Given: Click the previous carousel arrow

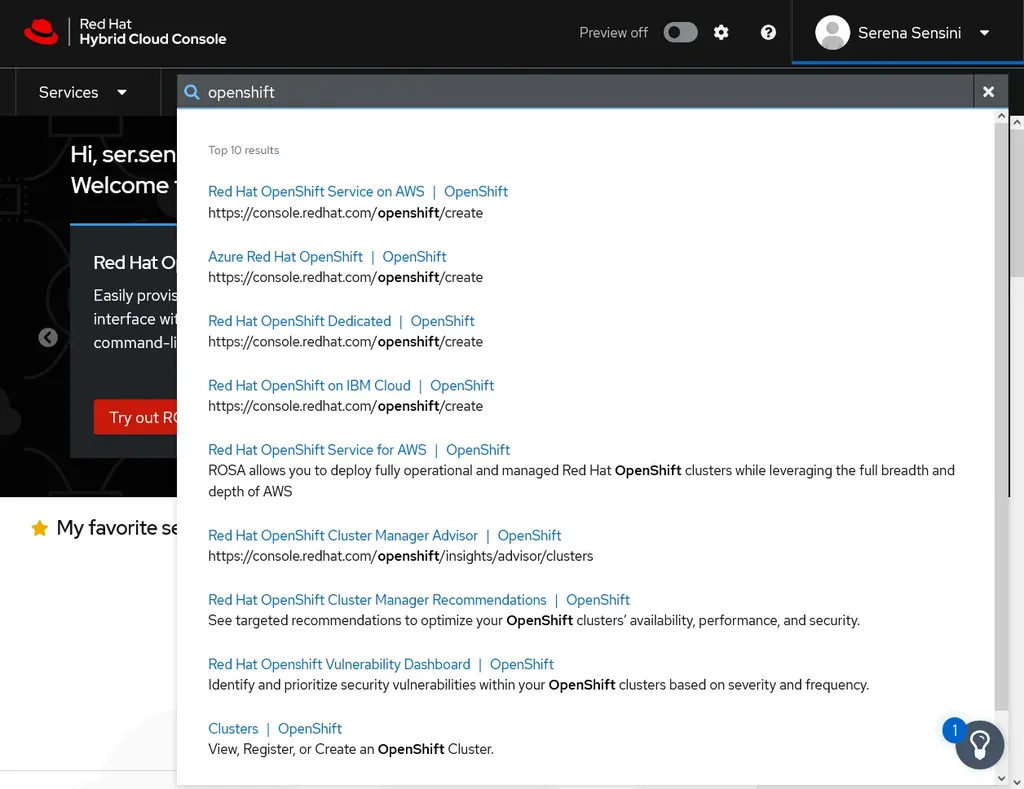Looking at the screenshot, I should (48, 338).
